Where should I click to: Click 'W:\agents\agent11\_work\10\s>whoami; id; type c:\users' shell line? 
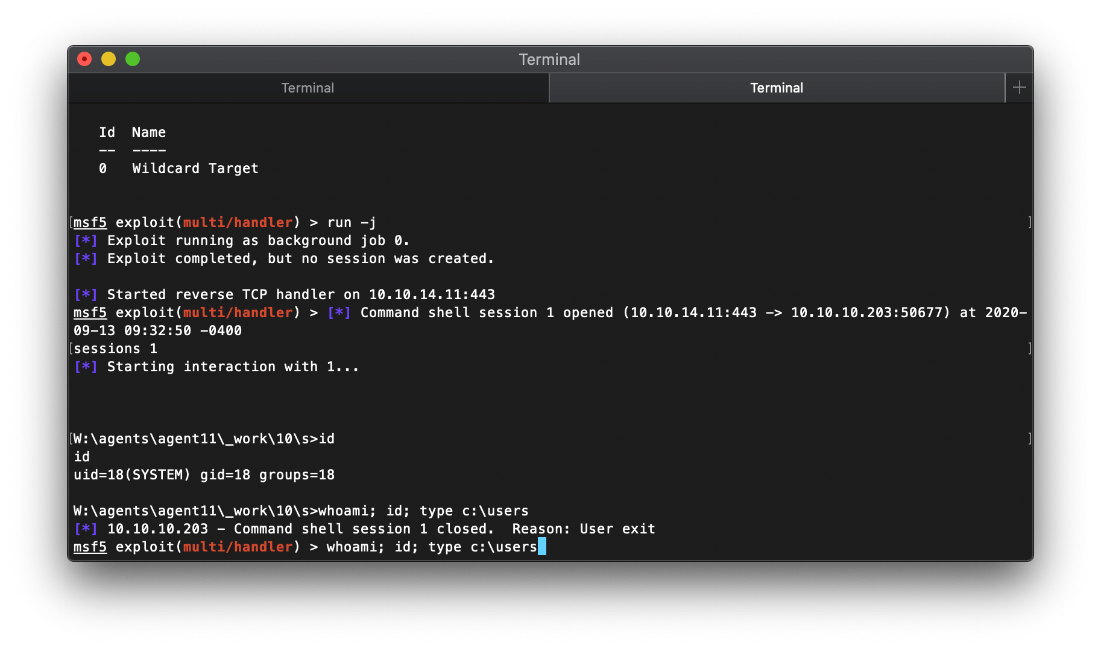click(301, 511)
